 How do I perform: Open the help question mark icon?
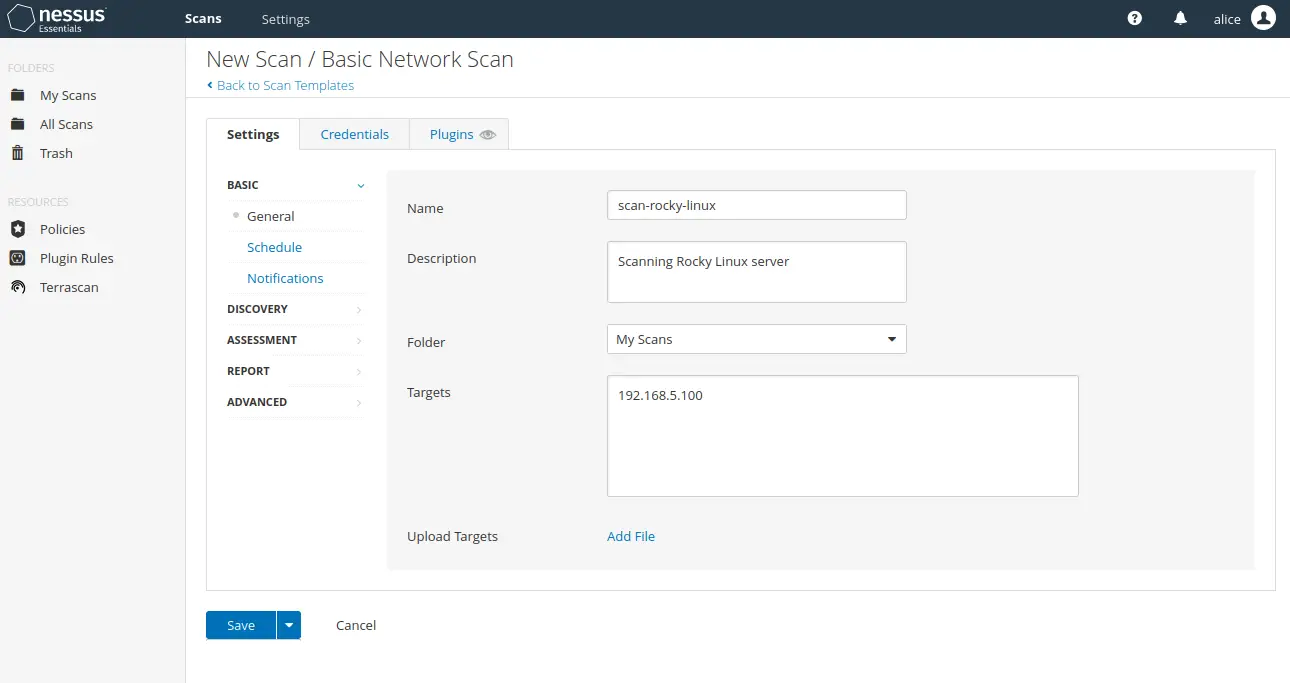(1134, 19)
